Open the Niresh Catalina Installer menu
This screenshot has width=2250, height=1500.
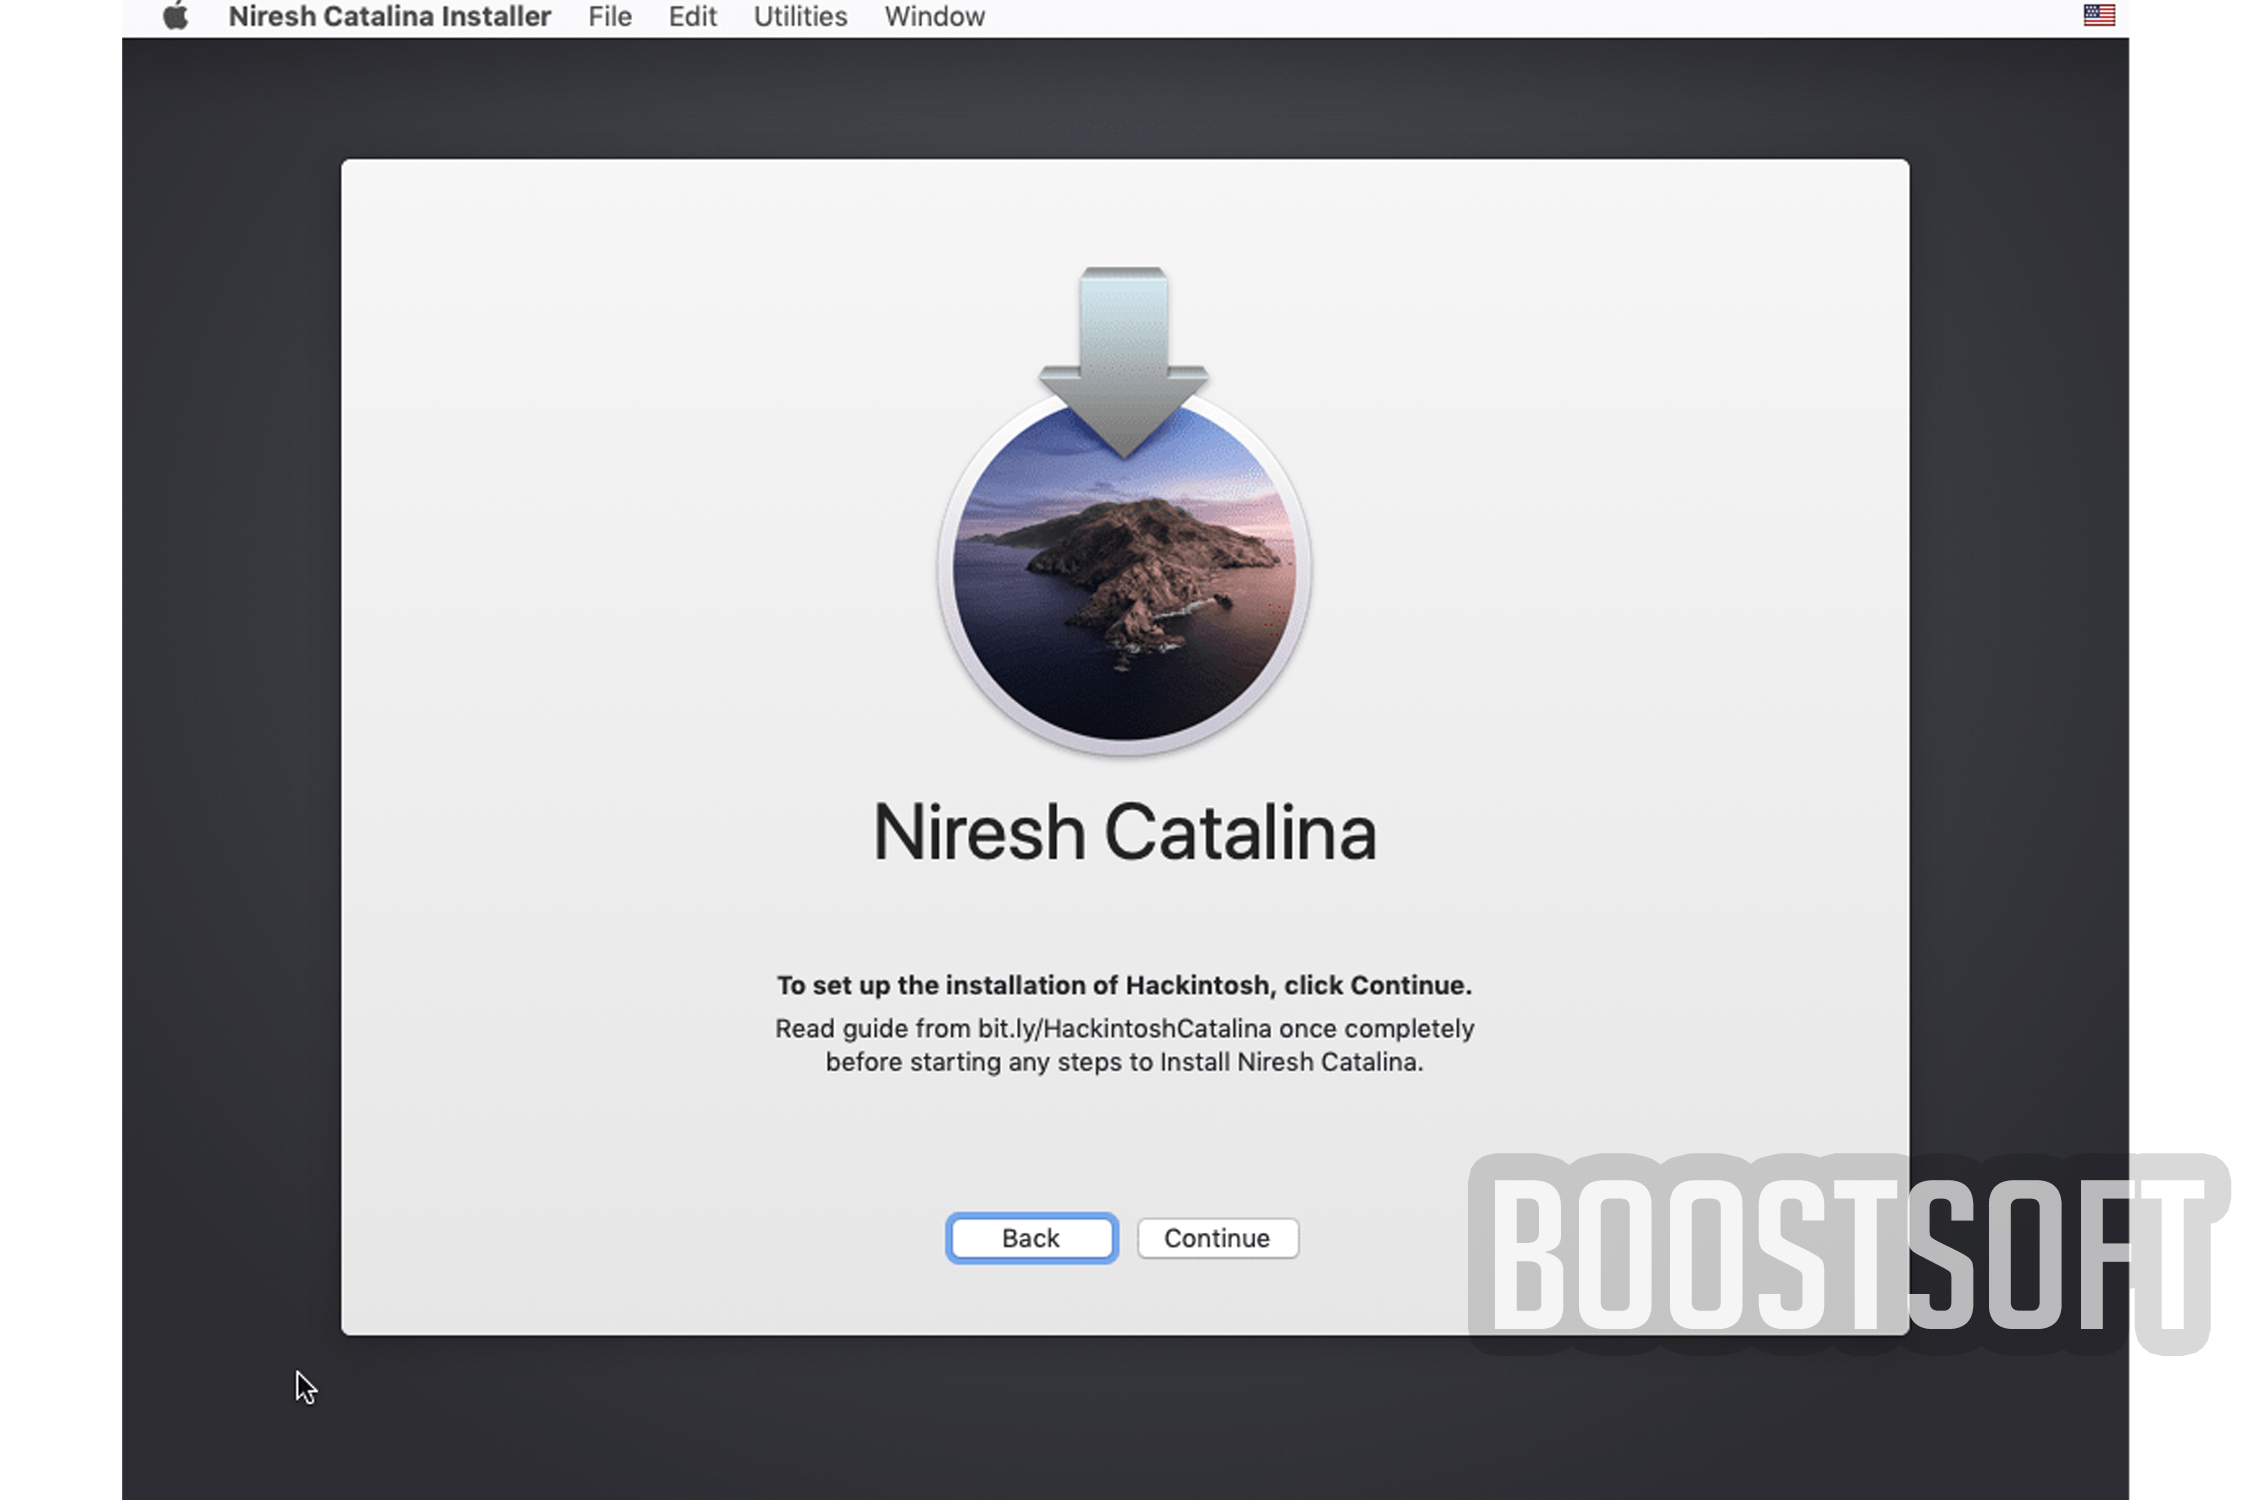389,16
